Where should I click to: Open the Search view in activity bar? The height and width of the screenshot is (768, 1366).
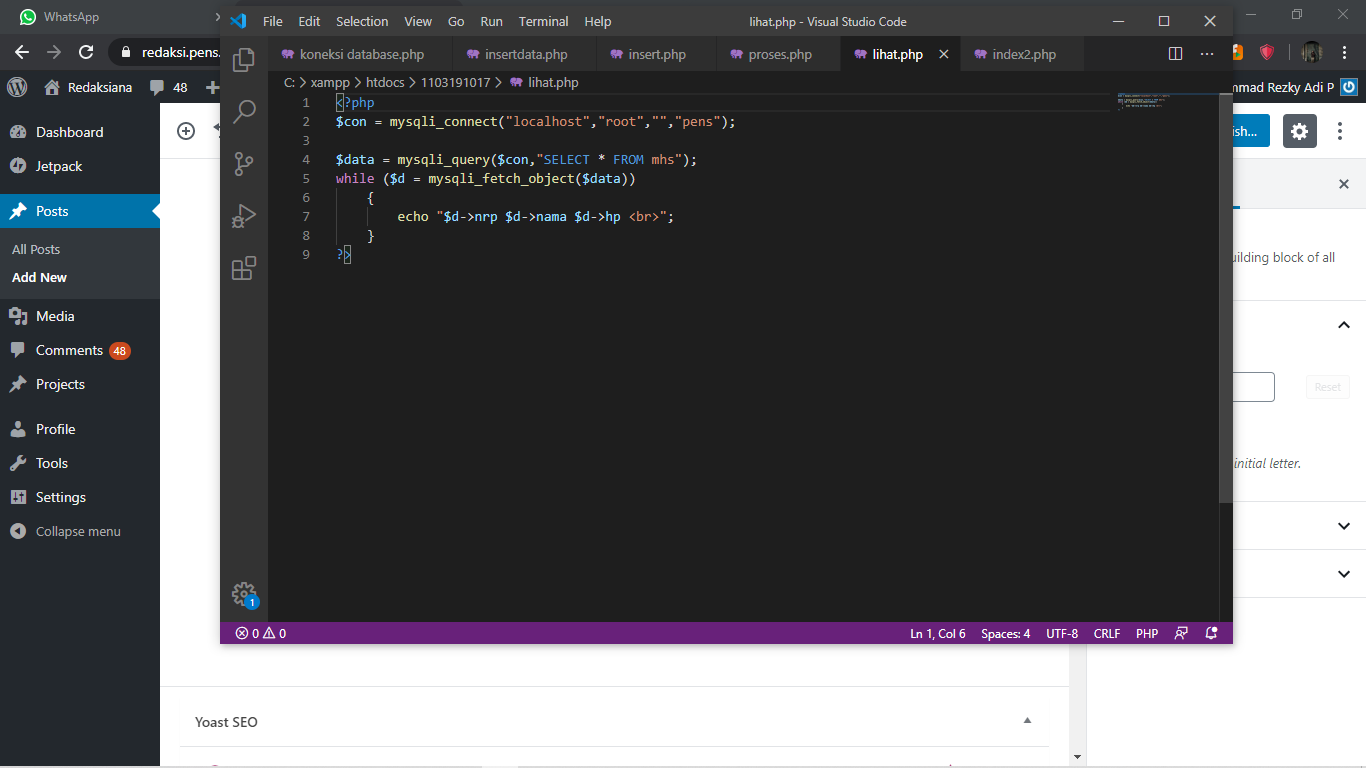(x=244, y=112)
